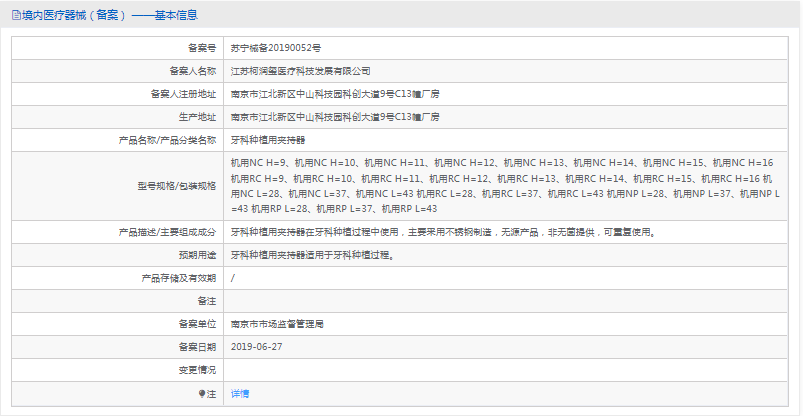Select the description mentioning 不锈钢制造
This screenshot has width=803, height=416.
click(443, 232)
